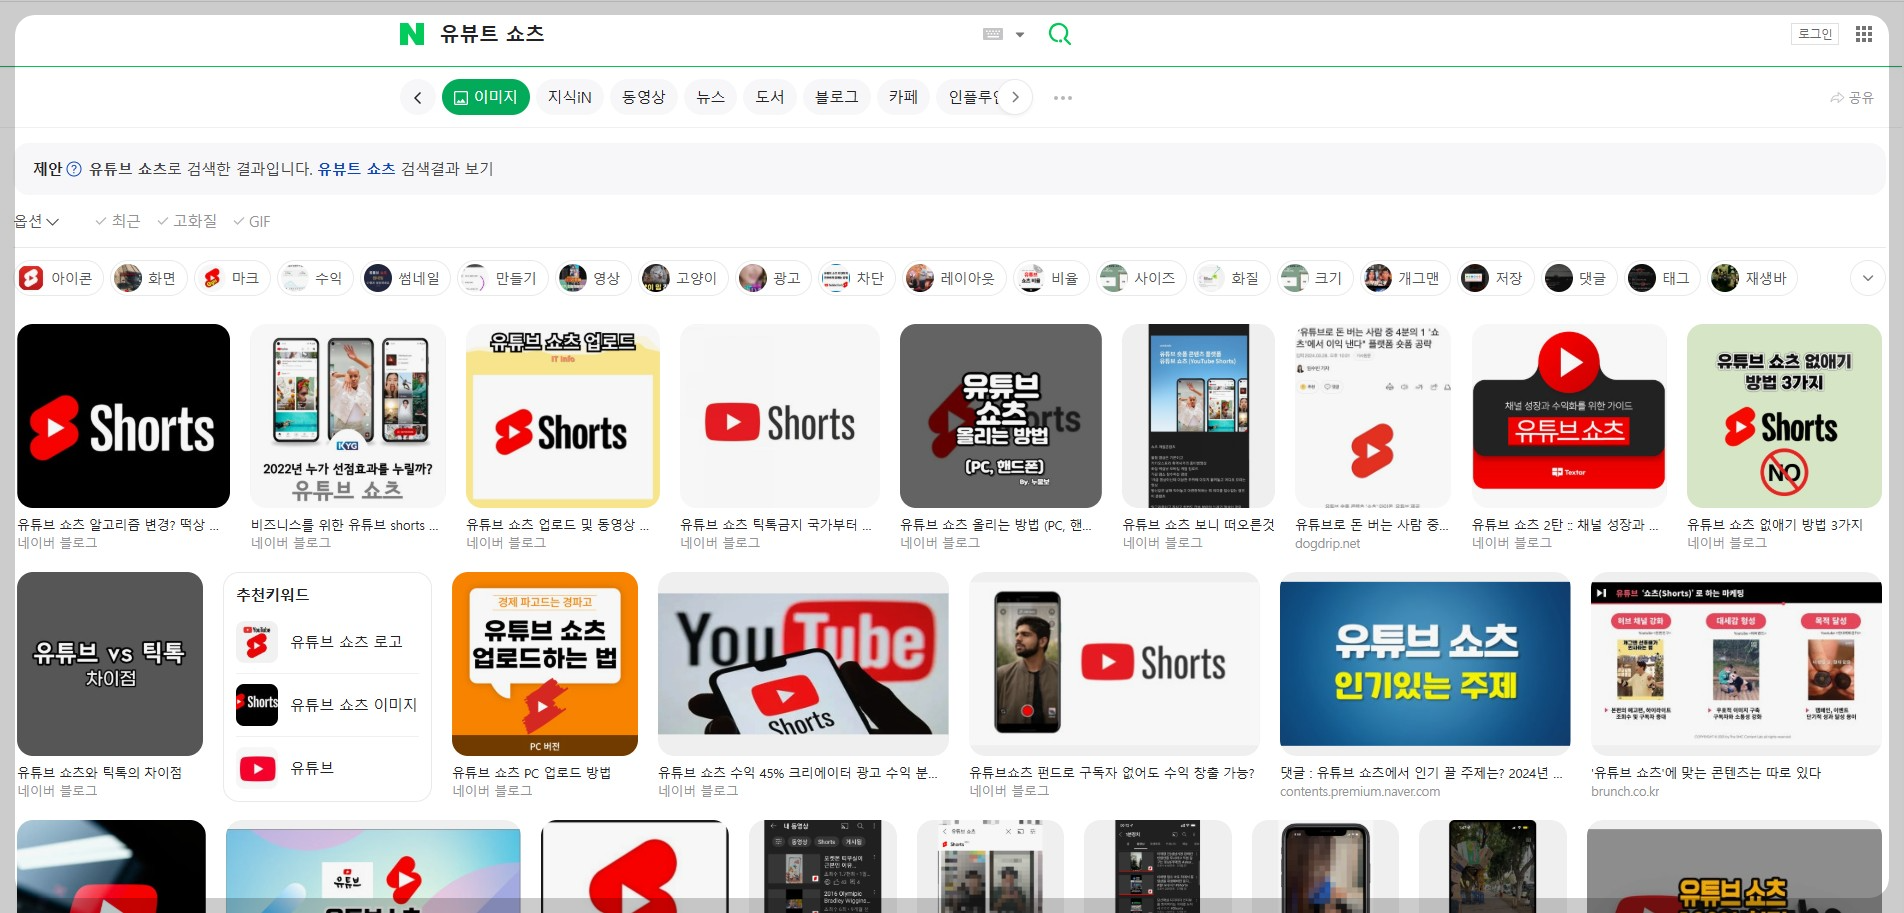The height and width of the screenshot is (913, 1904).
Task: Open the virtual keyboard icon in search bar
Action: (x=993, y=34)
